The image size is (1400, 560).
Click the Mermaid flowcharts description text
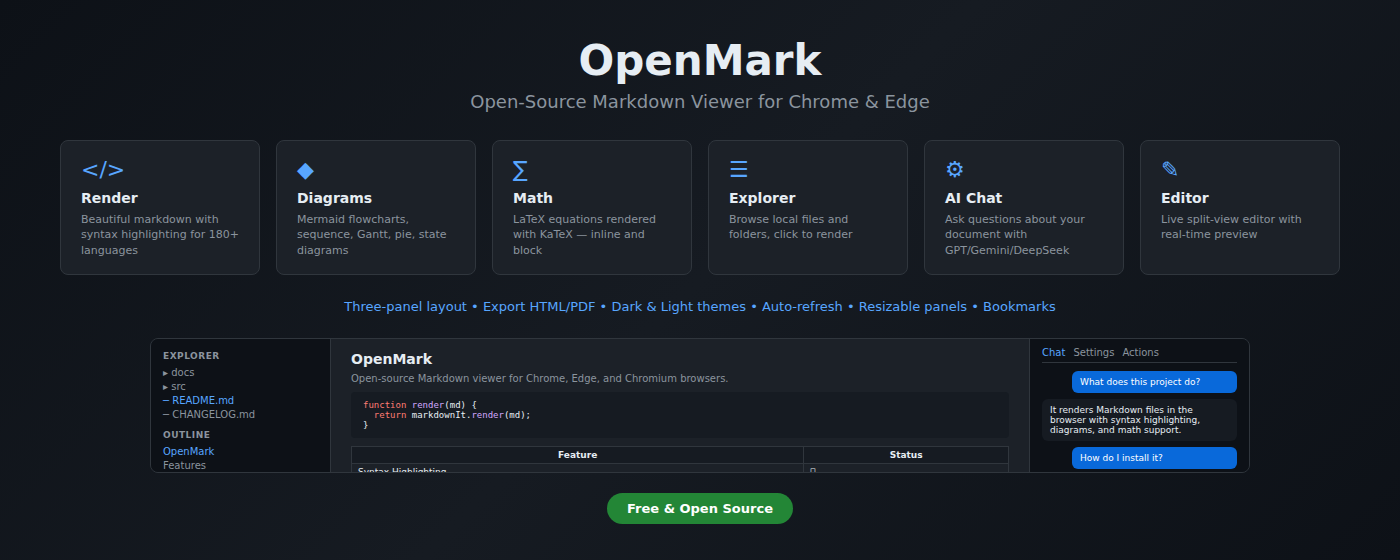click(x=372, y=235)
